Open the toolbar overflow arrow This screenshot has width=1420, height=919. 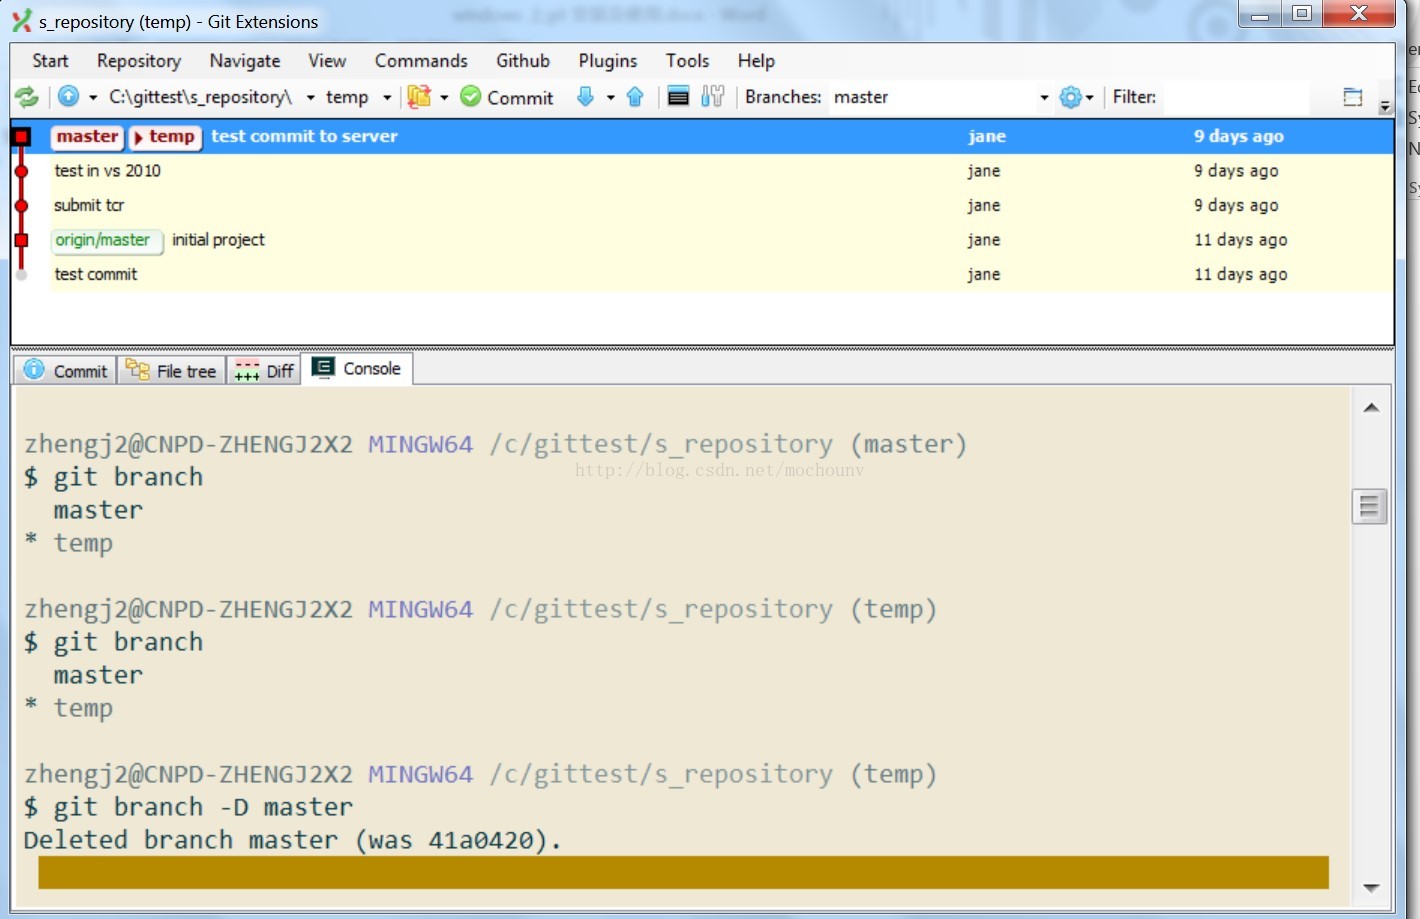1385,105
